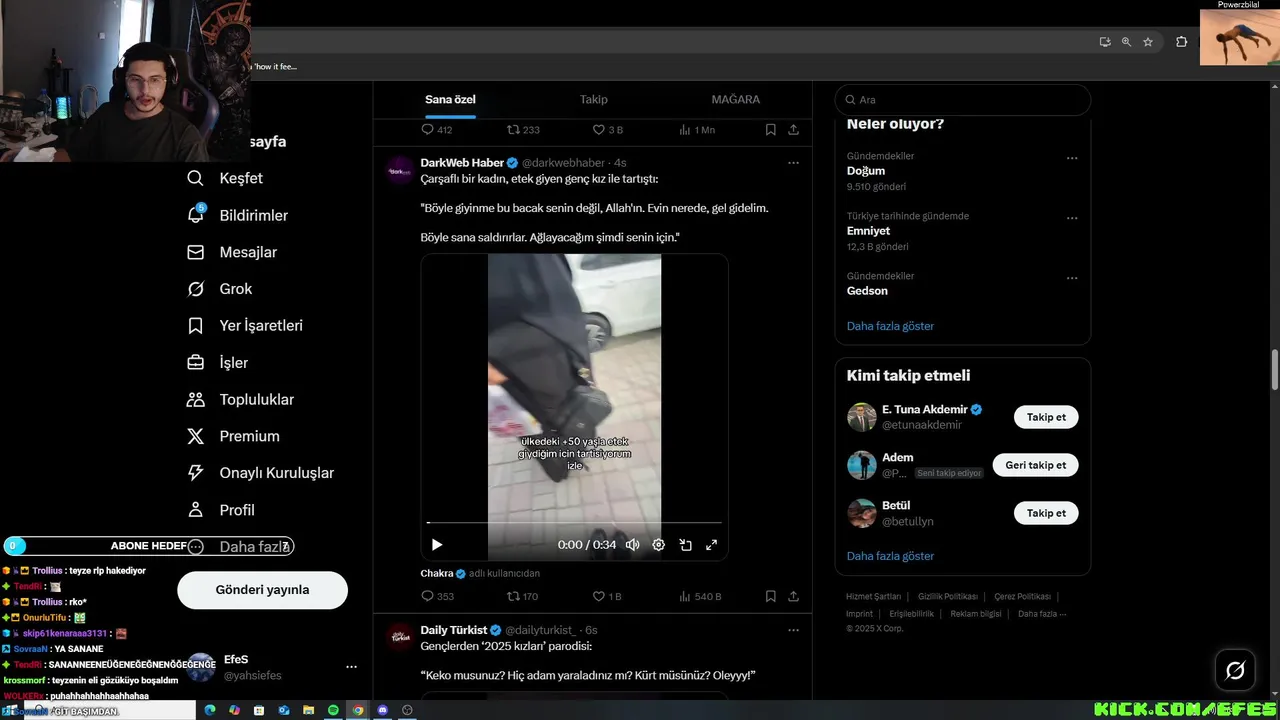1280x720 pixels.
Task: View analytics of DarkWeb Haber post
Action: [x=700, y=596]
